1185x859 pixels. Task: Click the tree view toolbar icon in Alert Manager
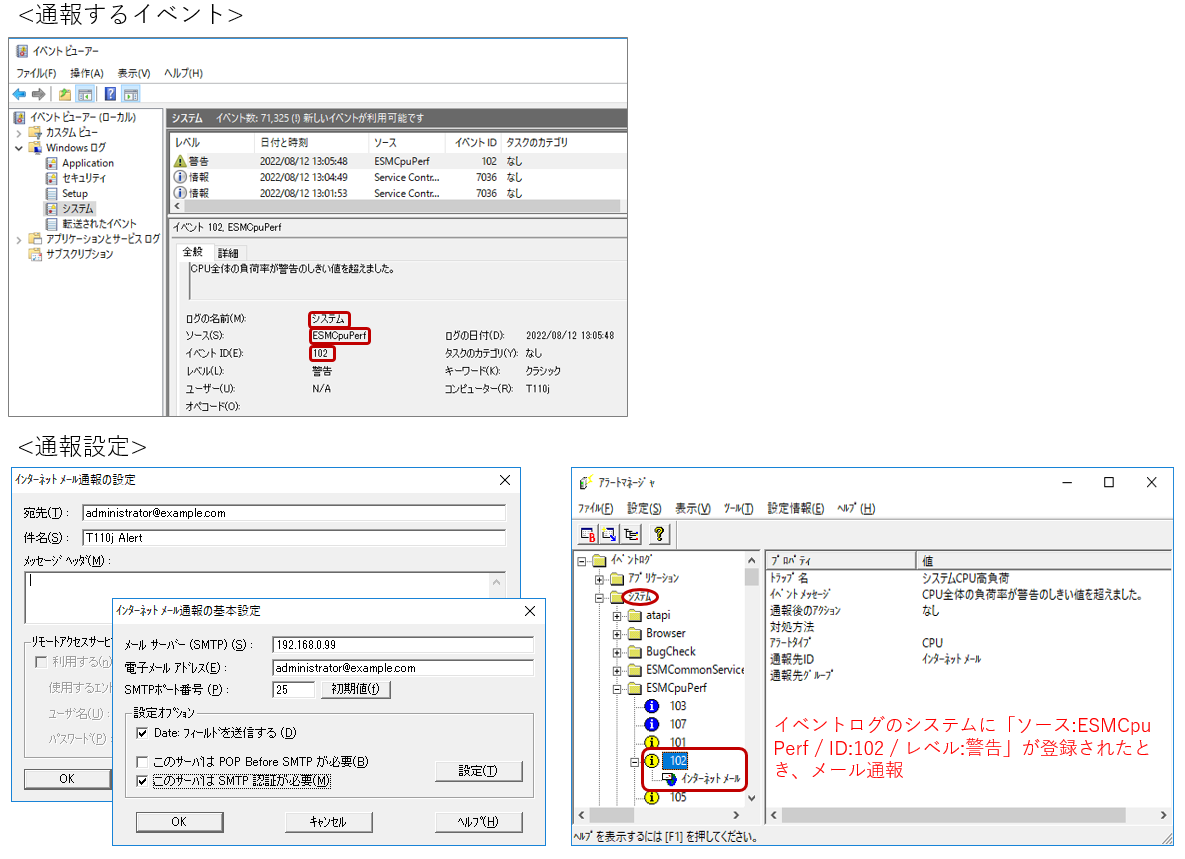tap(630, 533)
